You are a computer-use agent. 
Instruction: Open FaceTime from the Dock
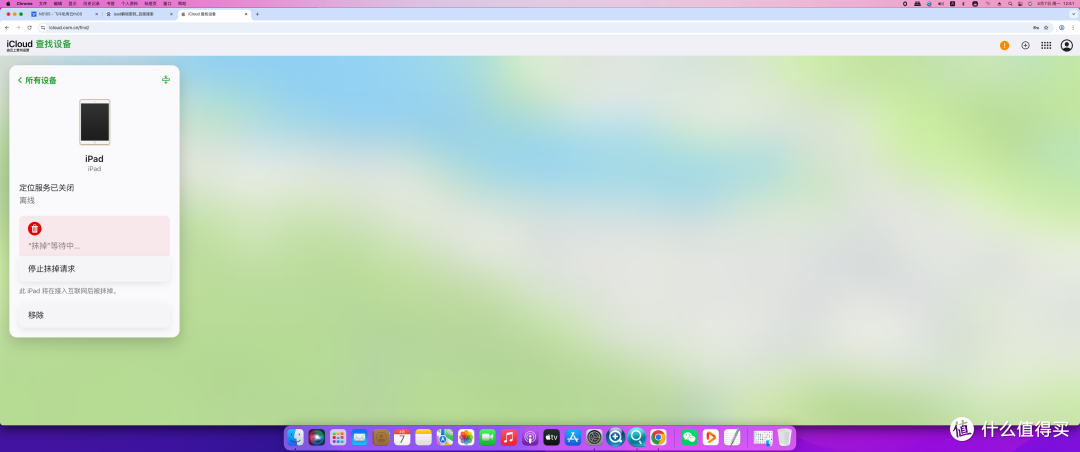pos(488,437)
